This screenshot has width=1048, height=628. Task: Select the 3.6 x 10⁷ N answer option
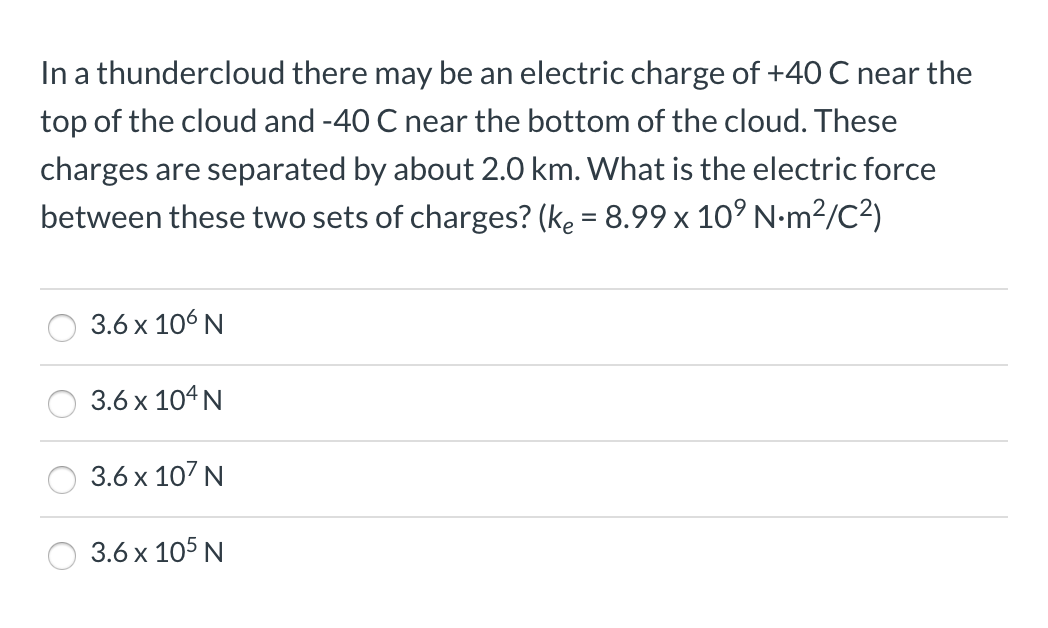[155, 478]
